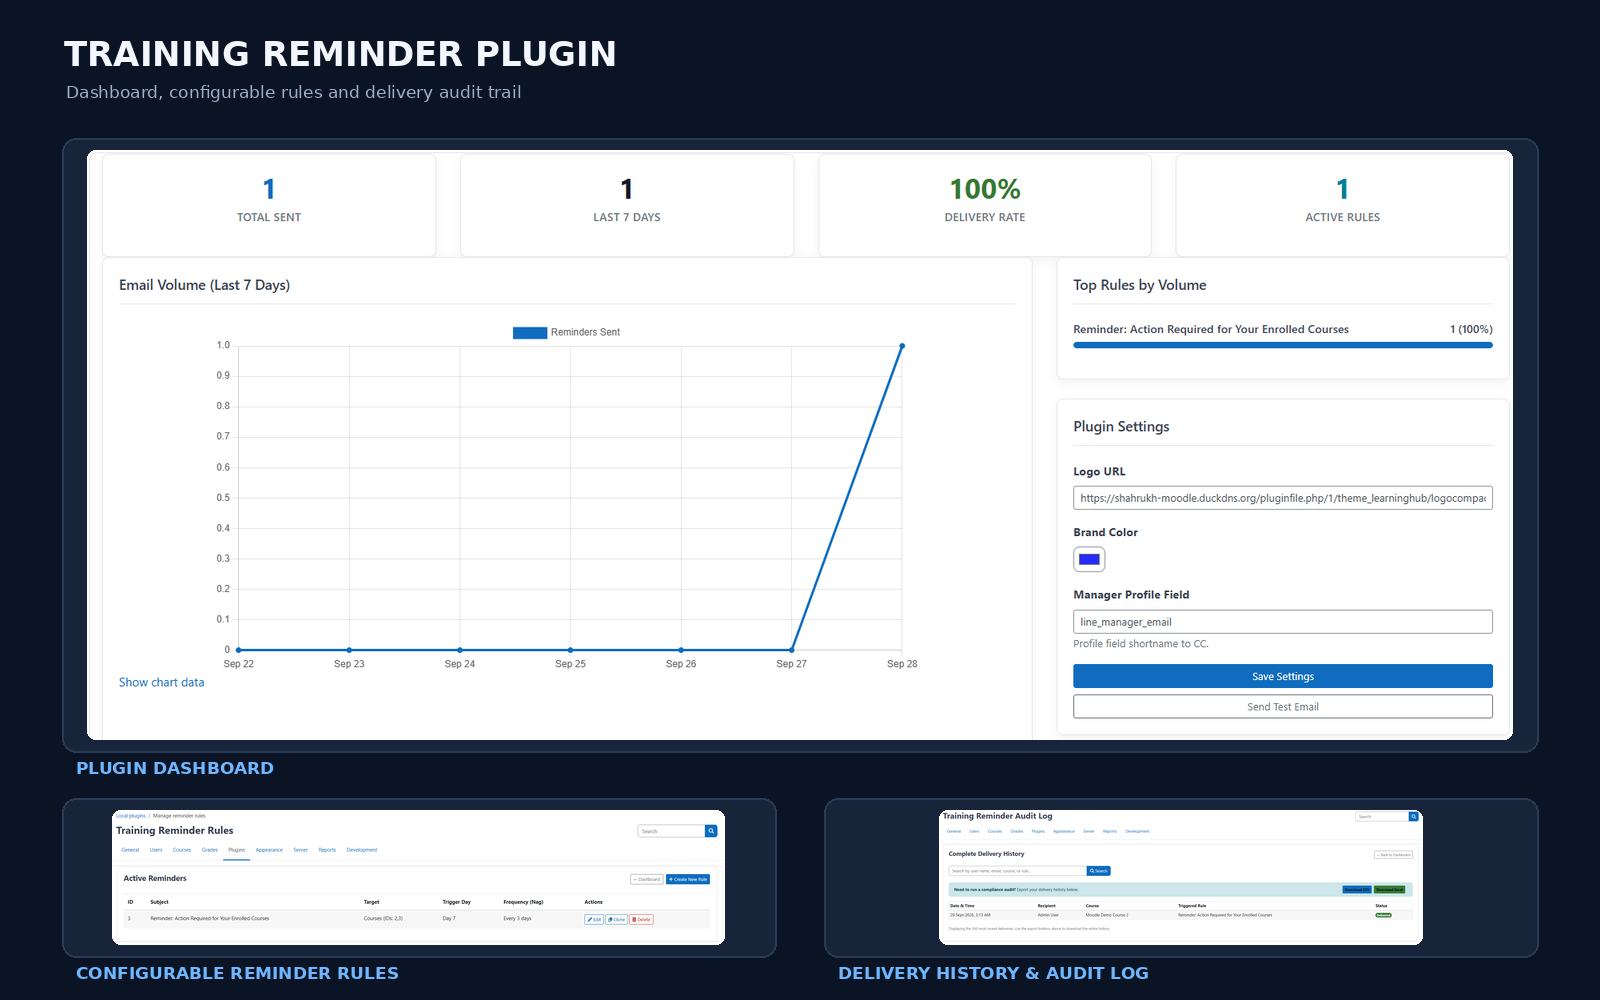The width and height of the screenshot is (1600, 1000).
Task: Open the Development tab in the Rules page
Action: click(x=362, y=850)
